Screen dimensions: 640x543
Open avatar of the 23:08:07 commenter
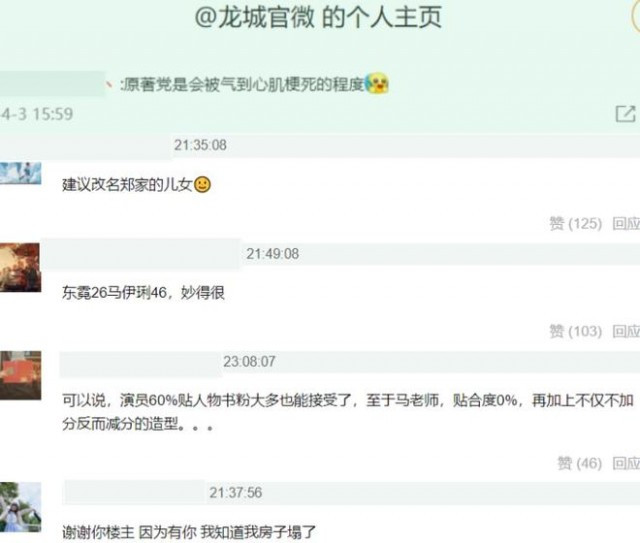20,375
